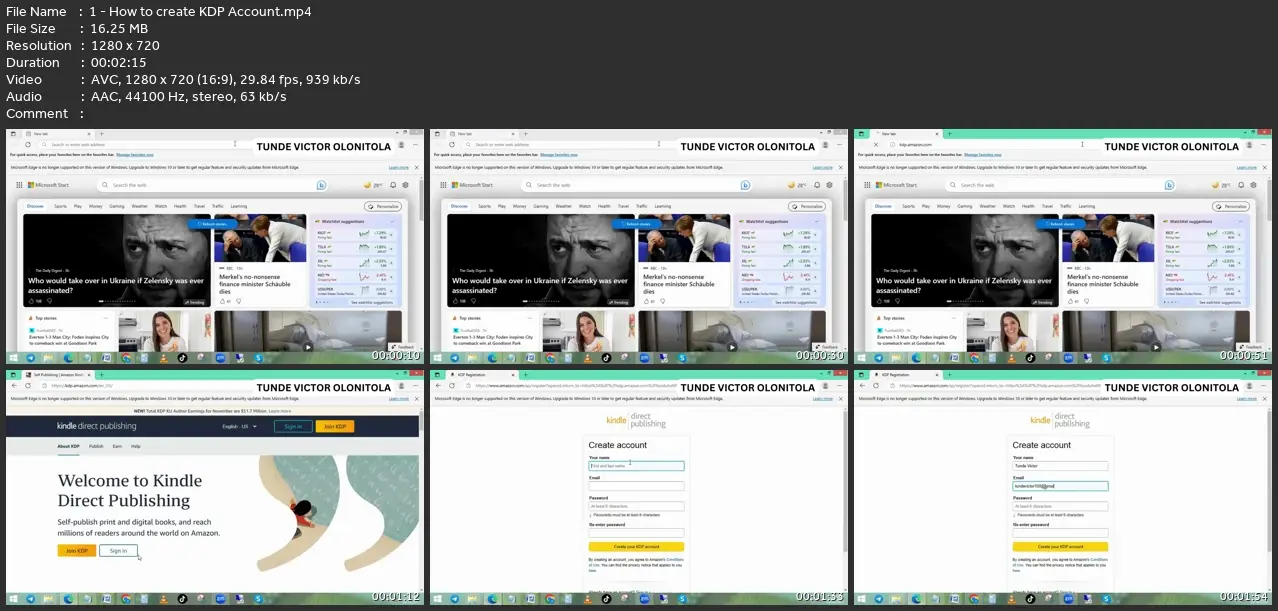Click the Personalize button in 00:00:10 frame
Image resolution: width=1278 pixels, height=611 pixels.
[x=382, y=206]
